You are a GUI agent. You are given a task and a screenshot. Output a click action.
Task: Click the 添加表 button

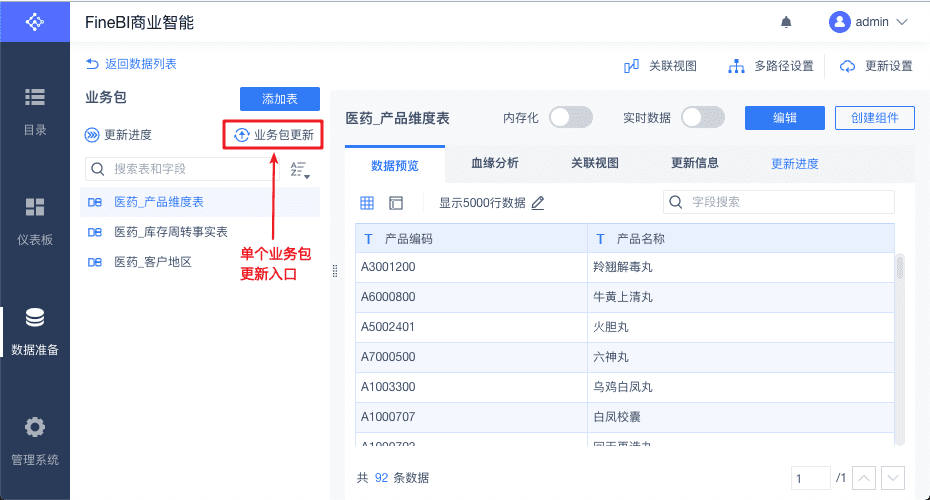pos(280,99)
